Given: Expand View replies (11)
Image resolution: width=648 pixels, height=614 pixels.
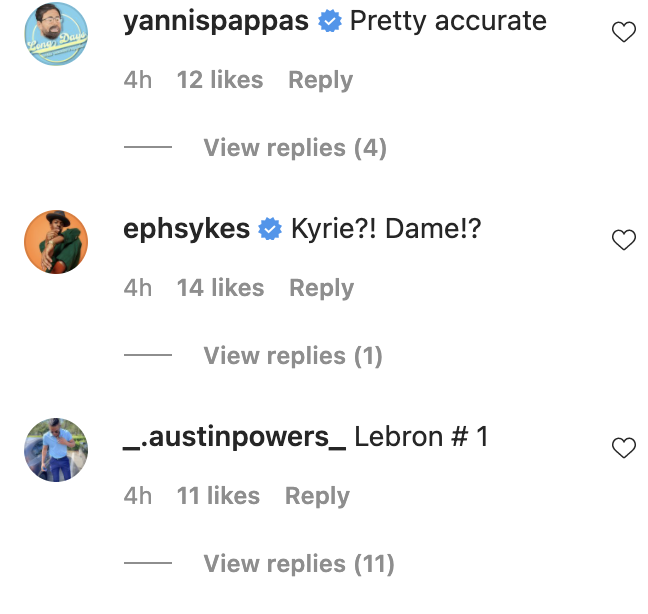Looking at the screenshot, I should pyautogui.click(x=298, y=564).
